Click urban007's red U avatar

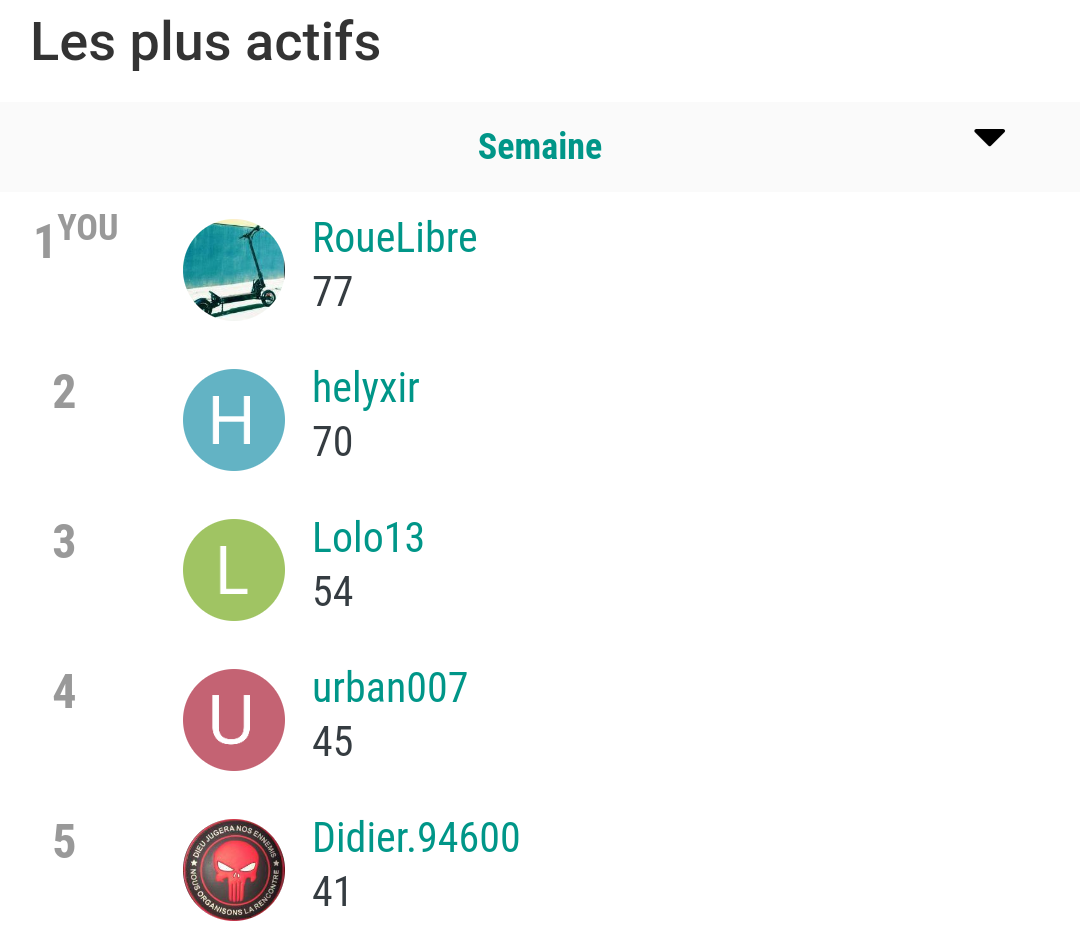(234, 720)
